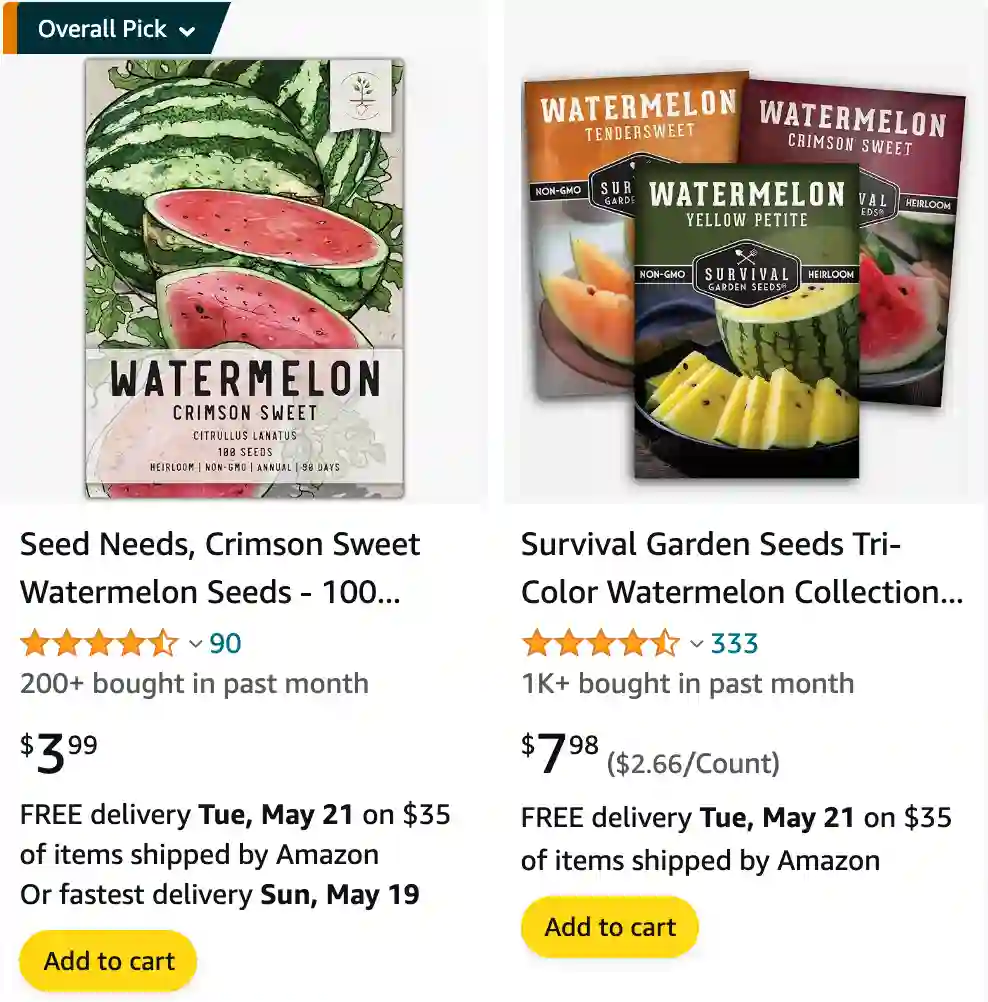This screenshot has width=988, height=1002.
Task: Open the Crimson Sweet seed packet image
Action: click(244, 278)
